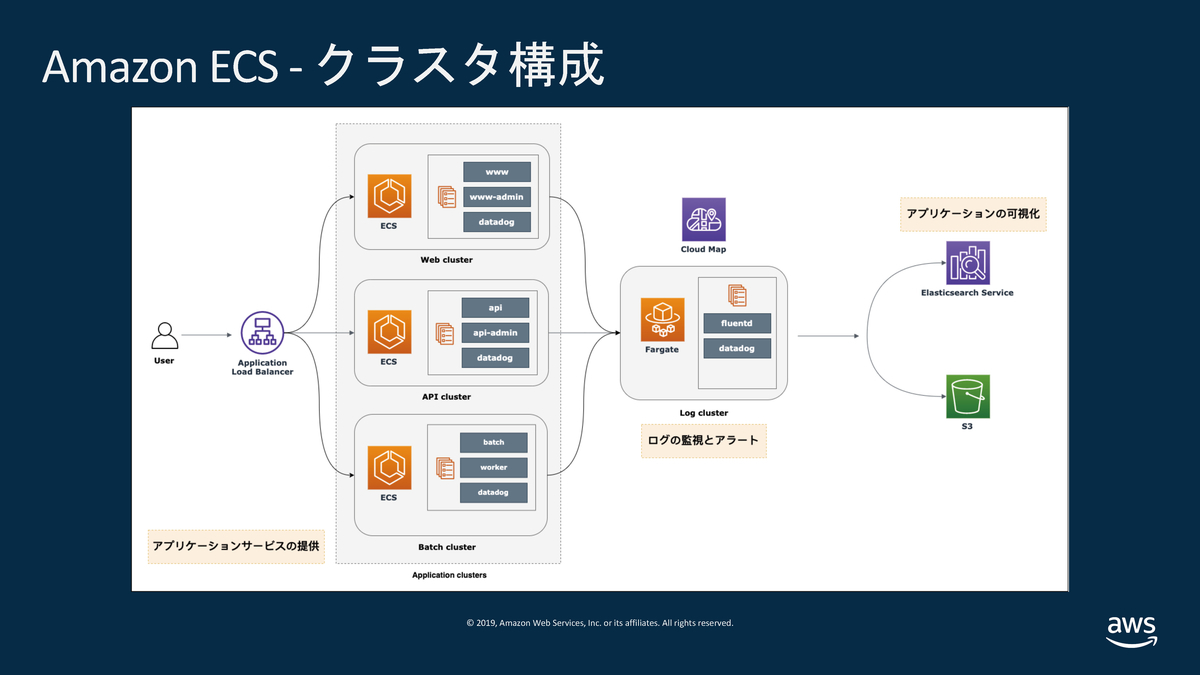Select the Cloud Map icon

tap(703, 219)
